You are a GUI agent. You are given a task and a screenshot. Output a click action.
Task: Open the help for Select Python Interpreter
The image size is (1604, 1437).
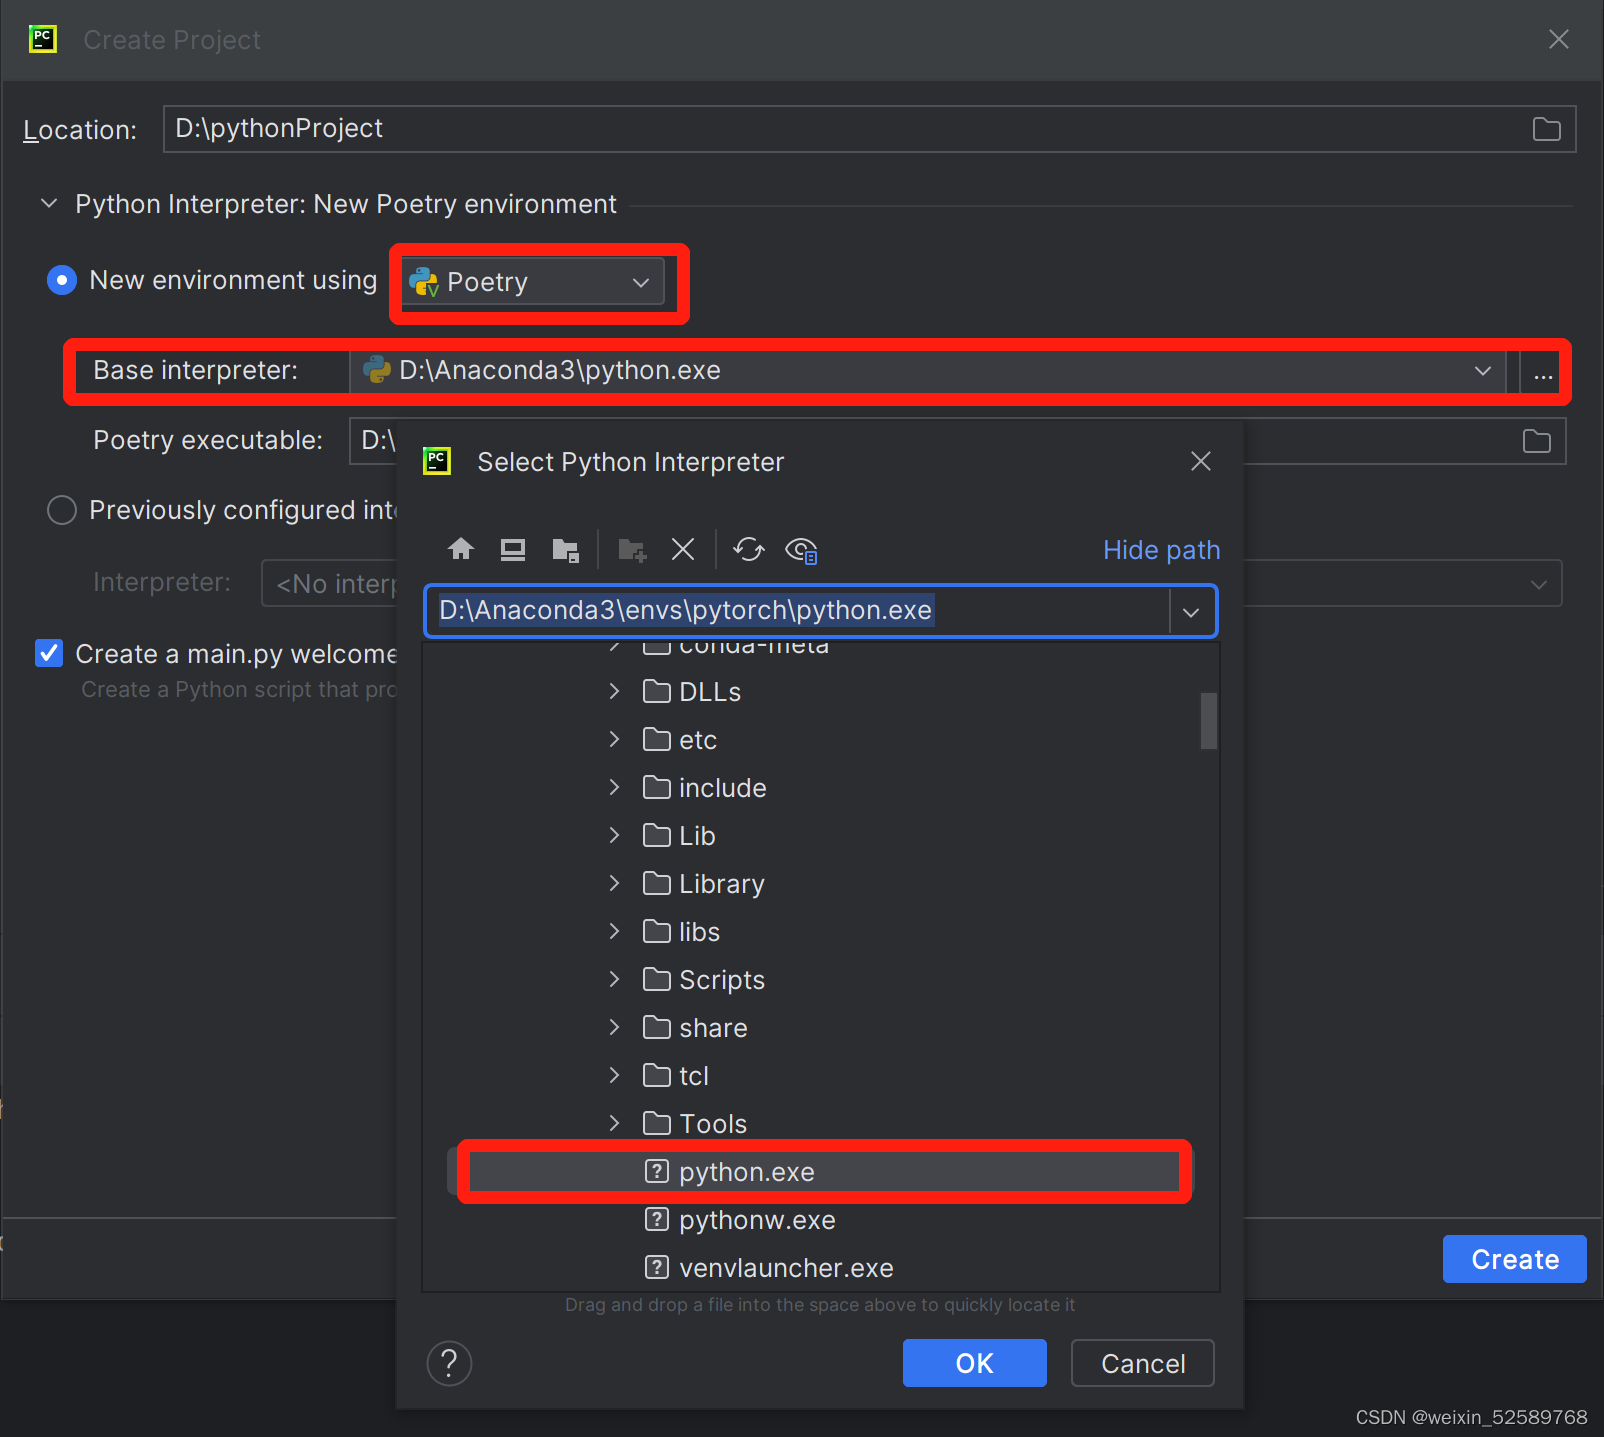449,1363
